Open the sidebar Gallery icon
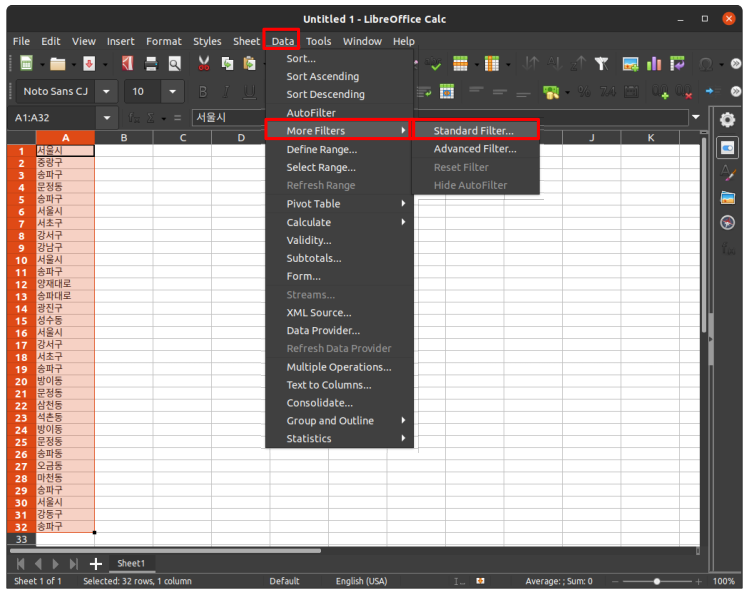This screenshot has height=595, width=749. coord(728,197)
